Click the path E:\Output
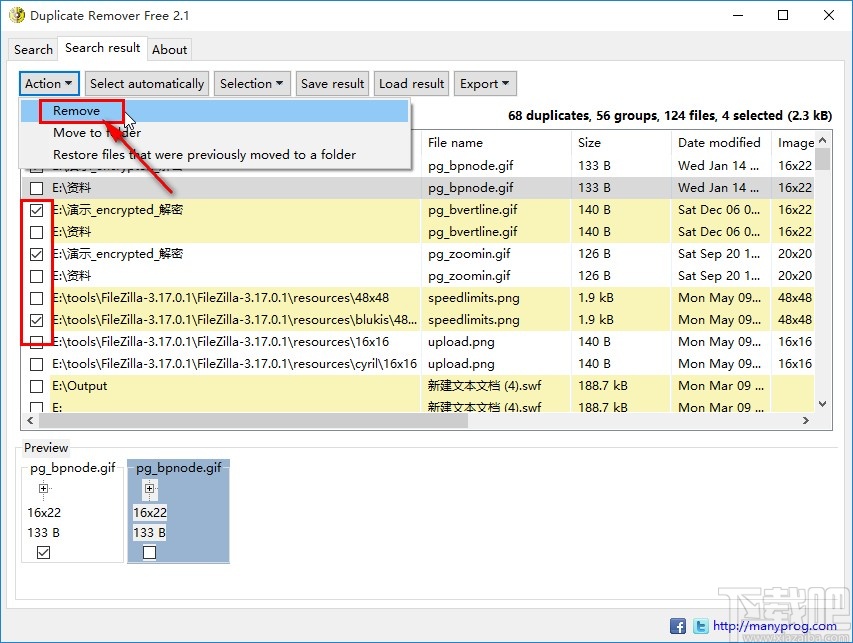The height and width of the screenshot is (643, 853). coord(79,386)
